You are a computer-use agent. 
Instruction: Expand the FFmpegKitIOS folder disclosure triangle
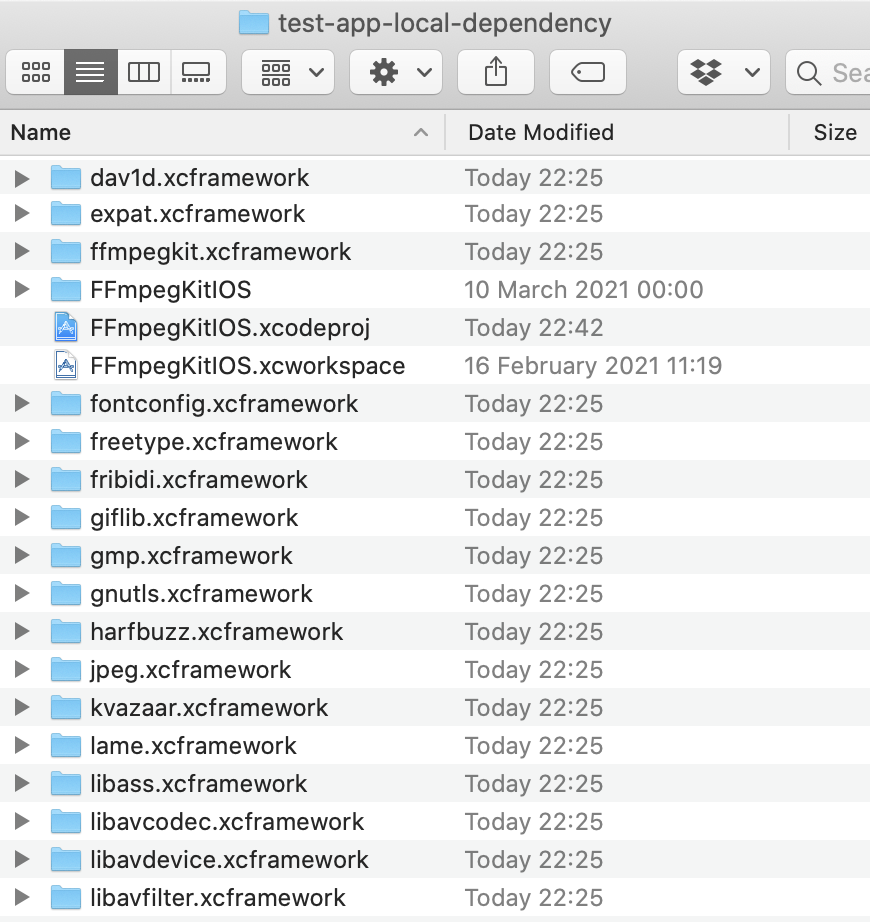pyautogui.click(x=22, y=291)
